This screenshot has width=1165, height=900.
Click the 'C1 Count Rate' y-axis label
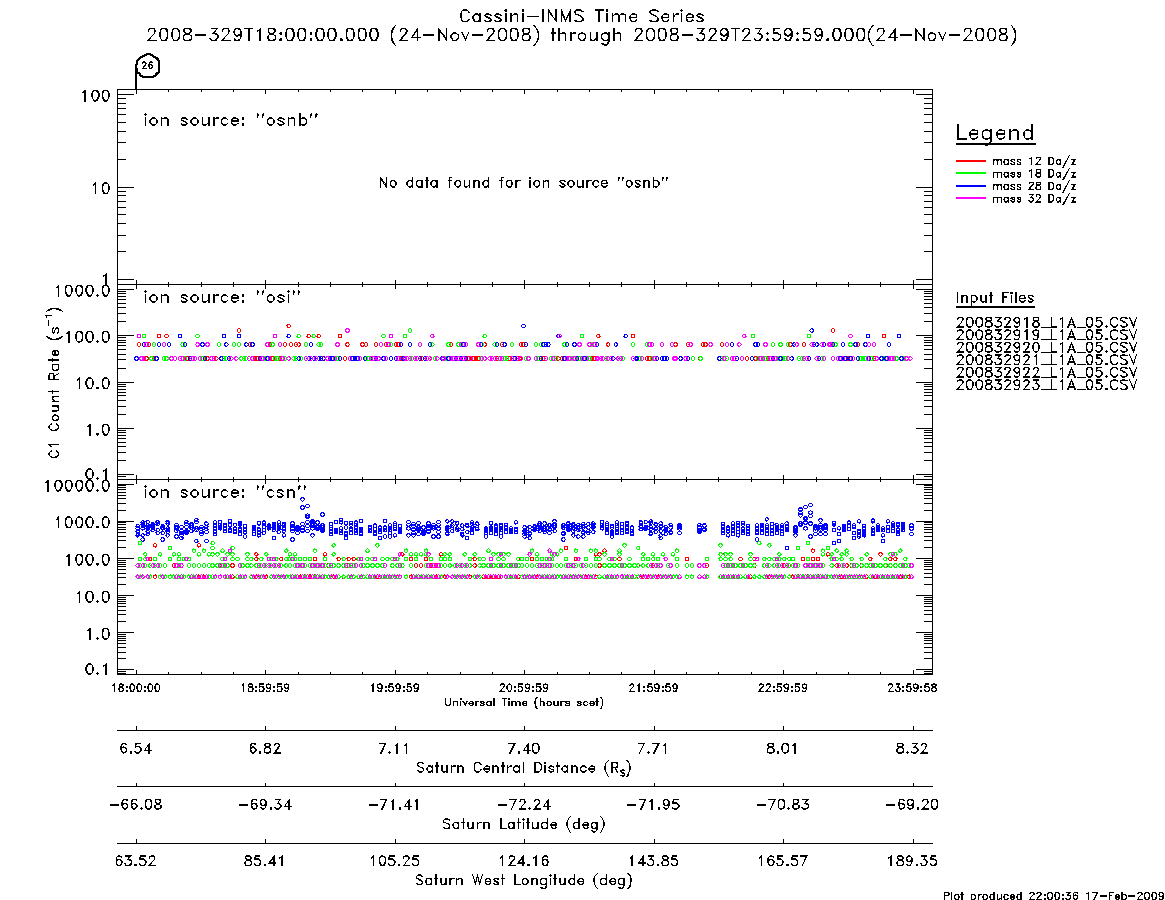pyautogui.click(x=54, y=382)
